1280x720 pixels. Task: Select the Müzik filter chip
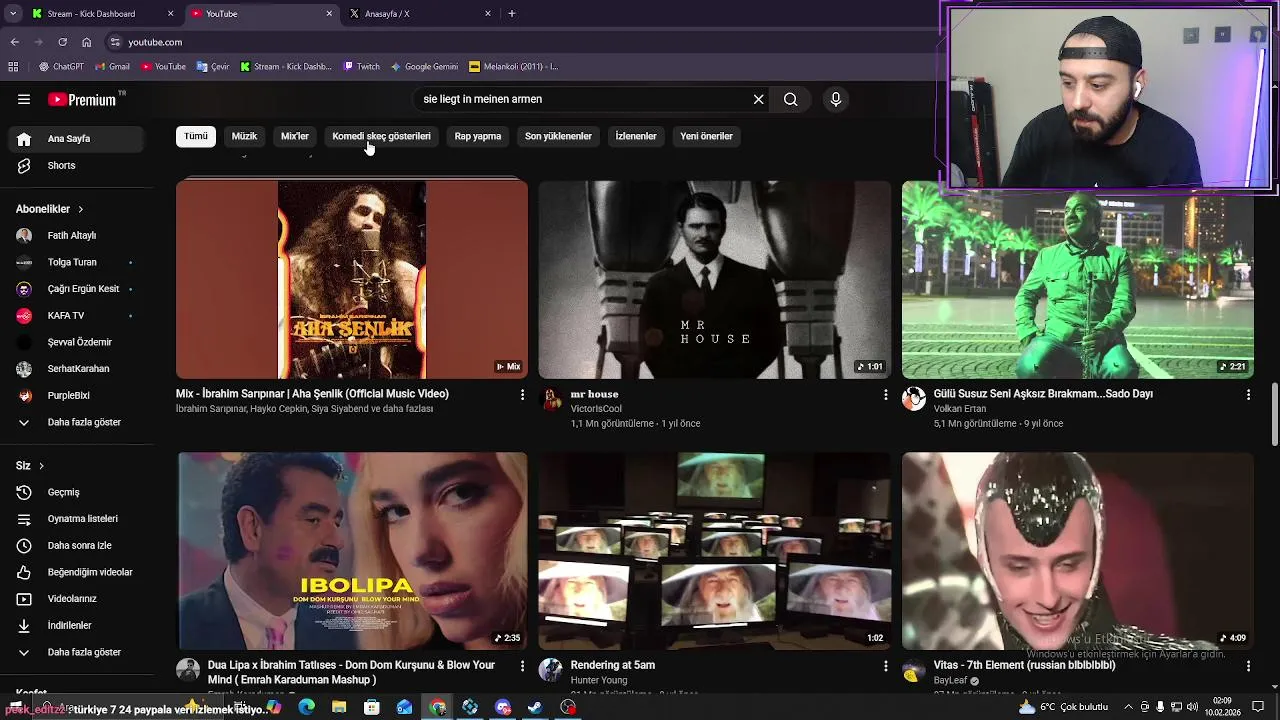pos(244,136)
